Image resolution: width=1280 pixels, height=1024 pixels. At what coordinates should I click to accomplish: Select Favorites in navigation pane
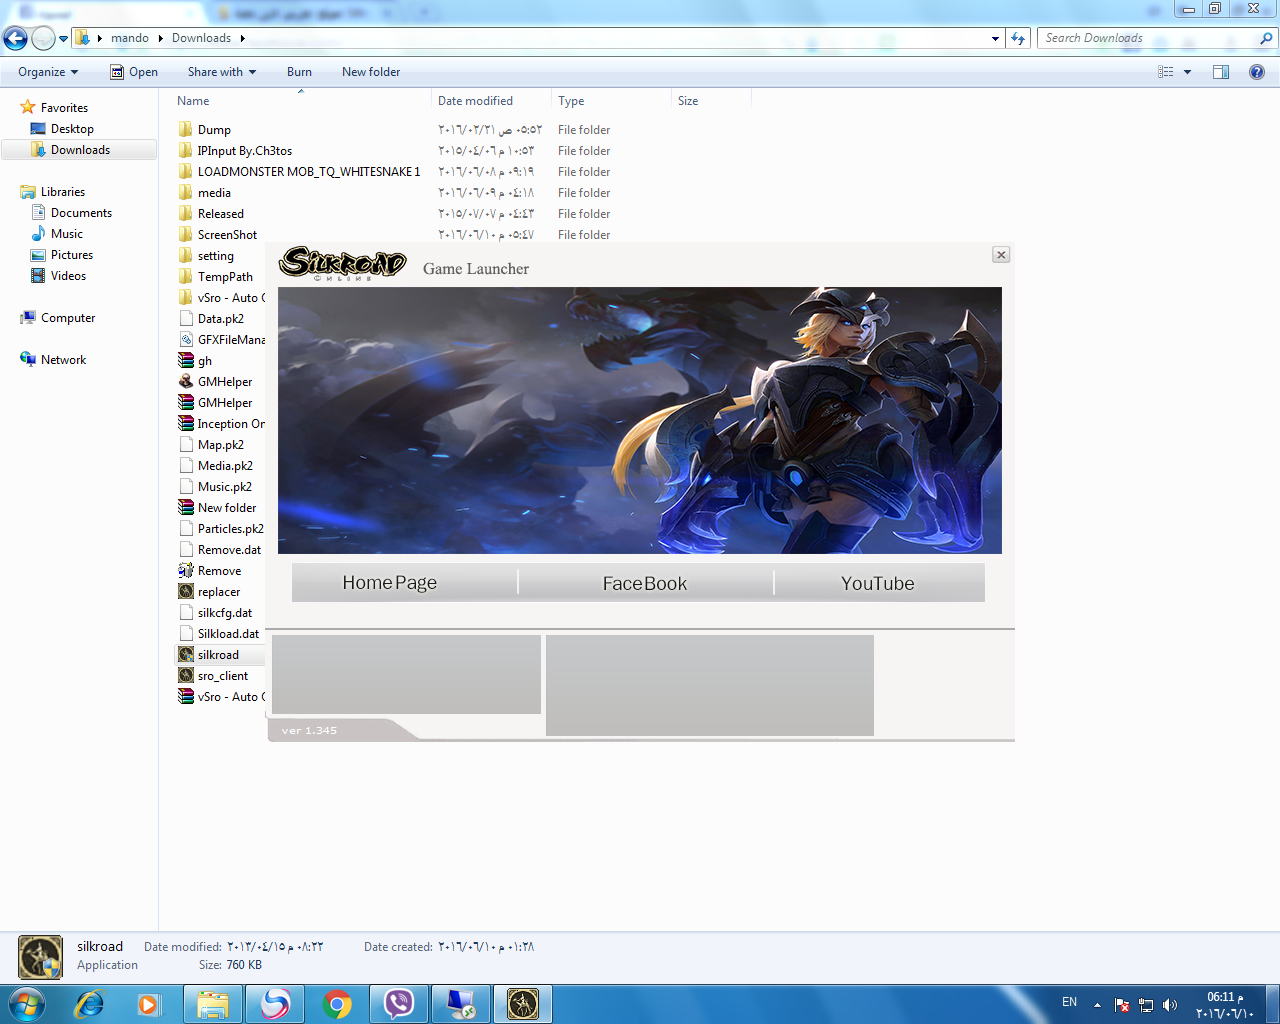pyautogui.click(x=64, y=108)
